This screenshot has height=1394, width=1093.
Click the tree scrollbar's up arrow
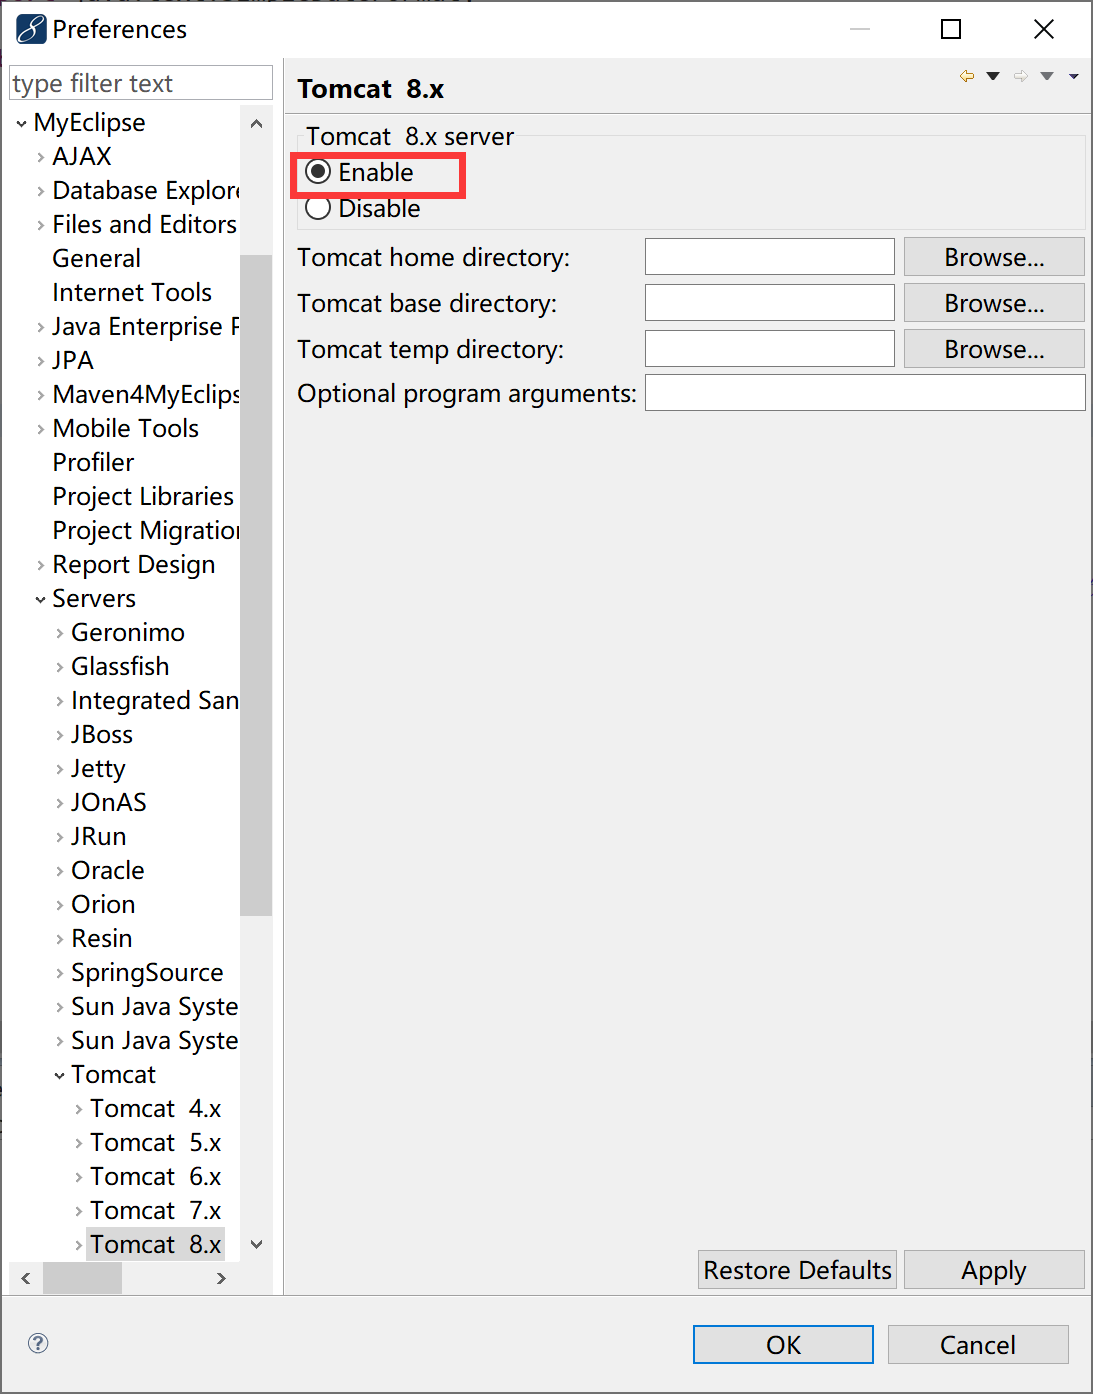click(256, 124)
